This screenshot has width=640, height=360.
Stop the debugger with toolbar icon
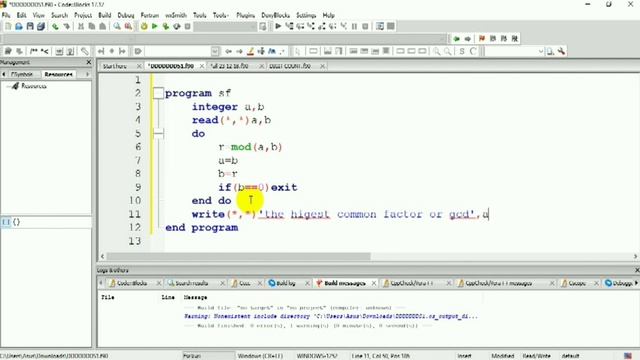click(x=365, y=27)
